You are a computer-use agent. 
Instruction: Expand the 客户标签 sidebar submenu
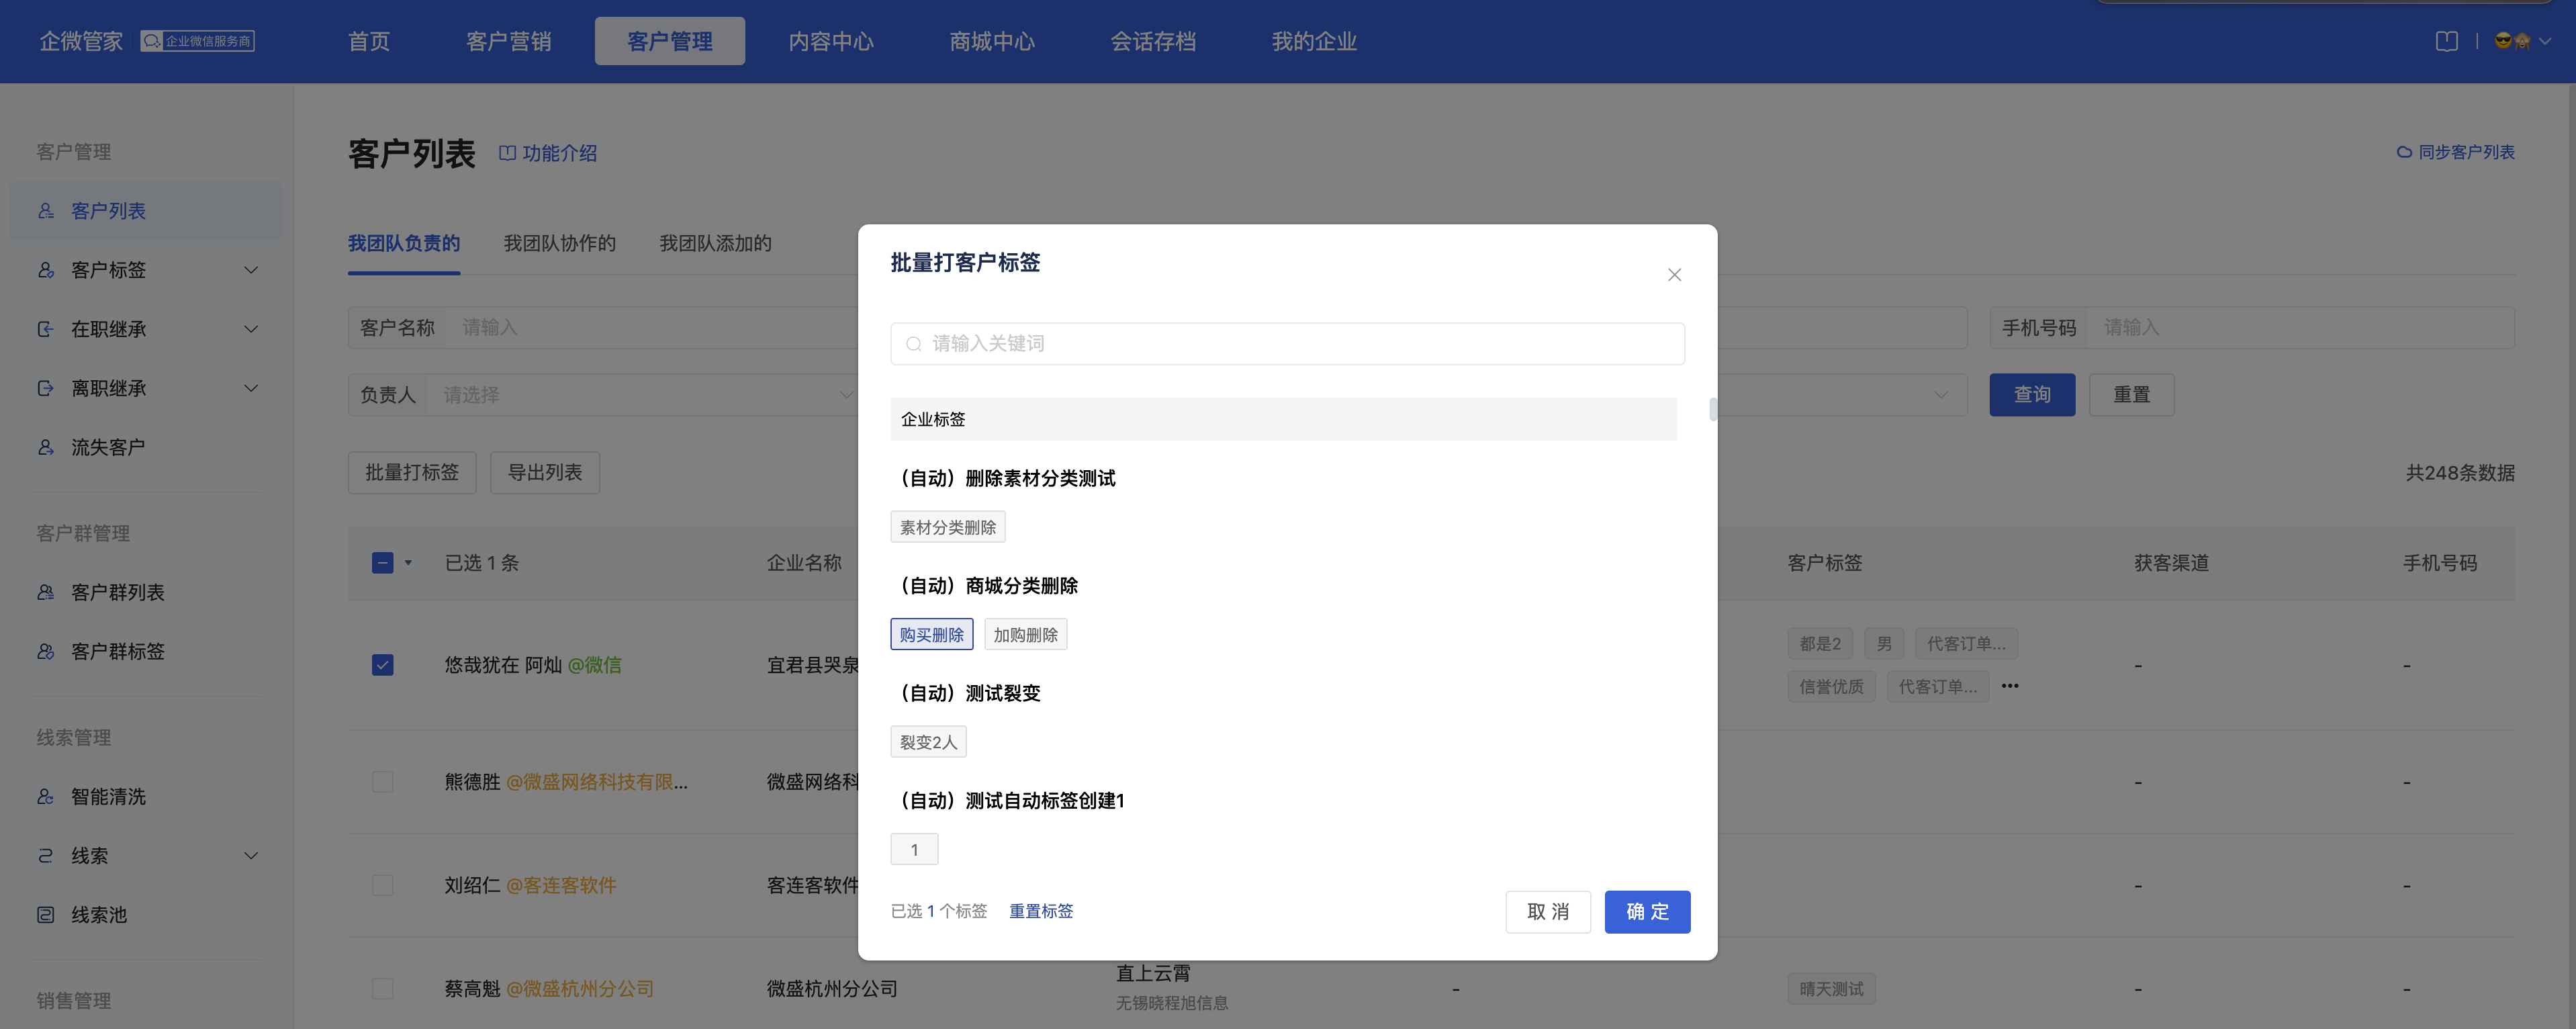251,270
